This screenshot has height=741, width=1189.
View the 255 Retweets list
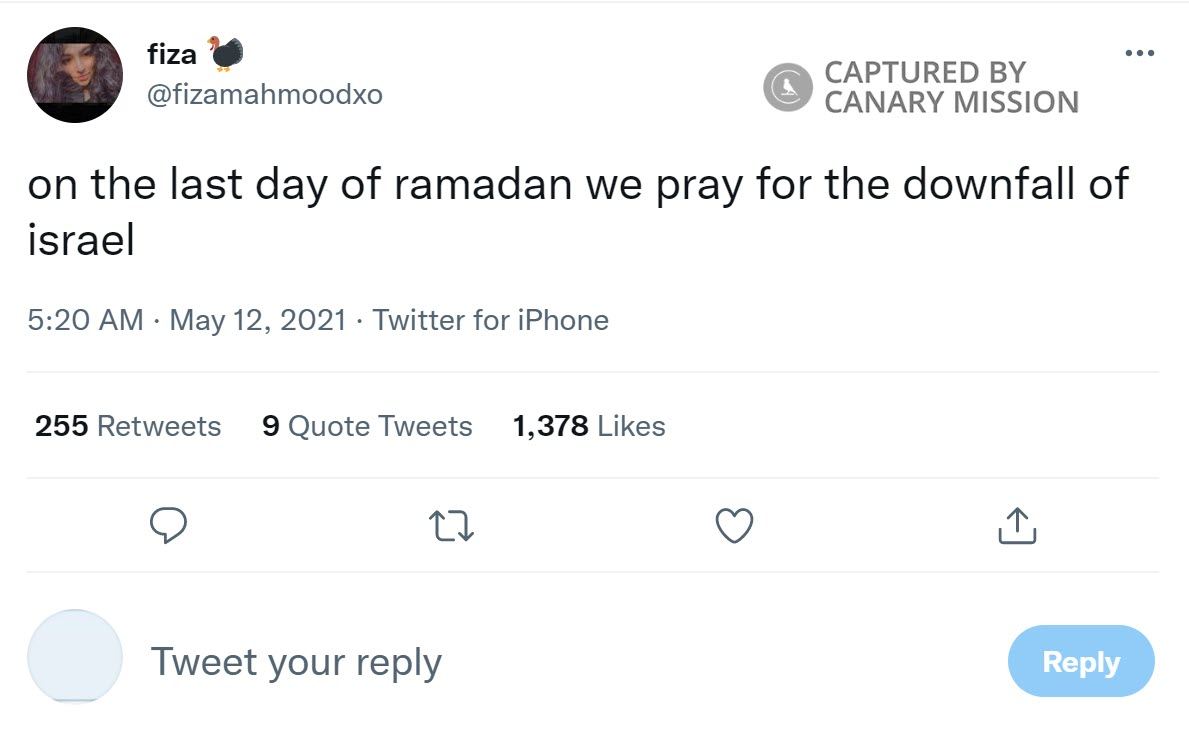pyautogui.click(x=127, y=425)
